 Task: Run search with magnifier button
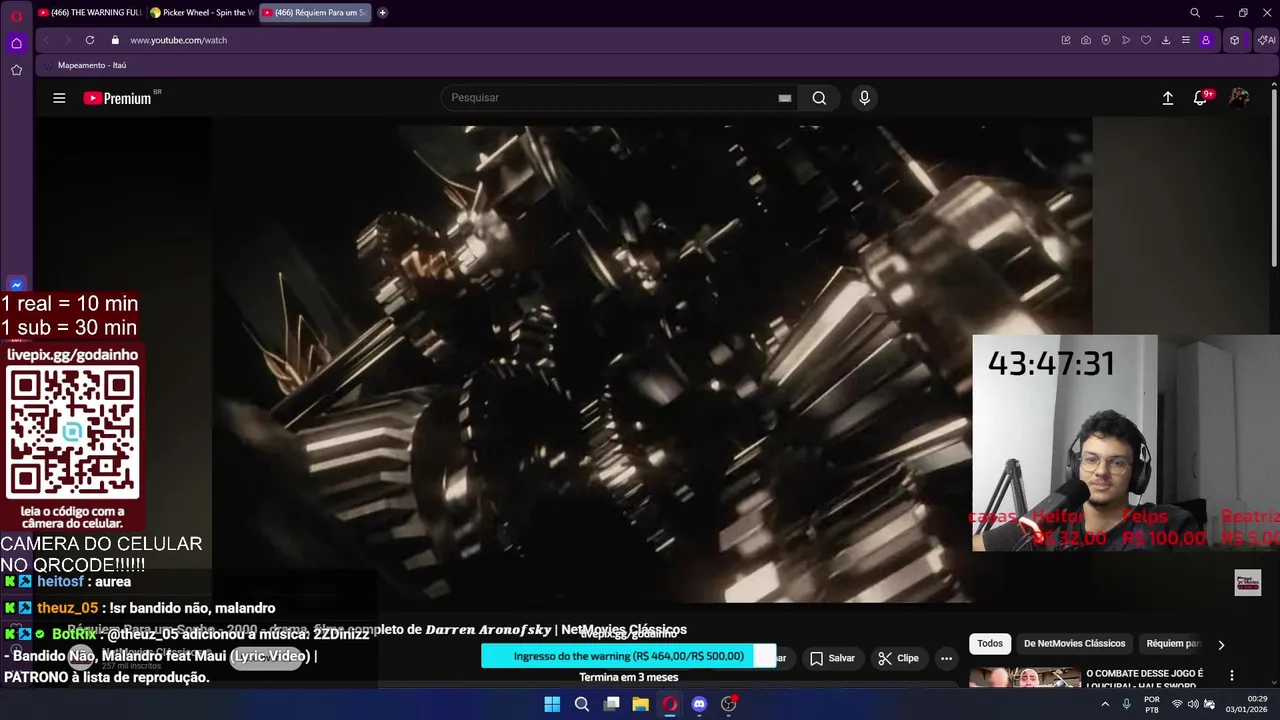tap(819, 98)
